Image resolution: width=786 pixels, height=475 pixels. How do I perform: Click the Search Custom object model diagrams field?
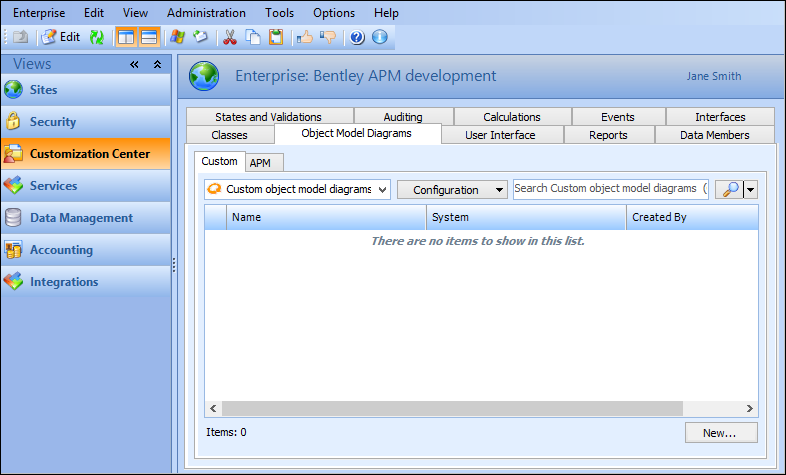click(610, 189)
